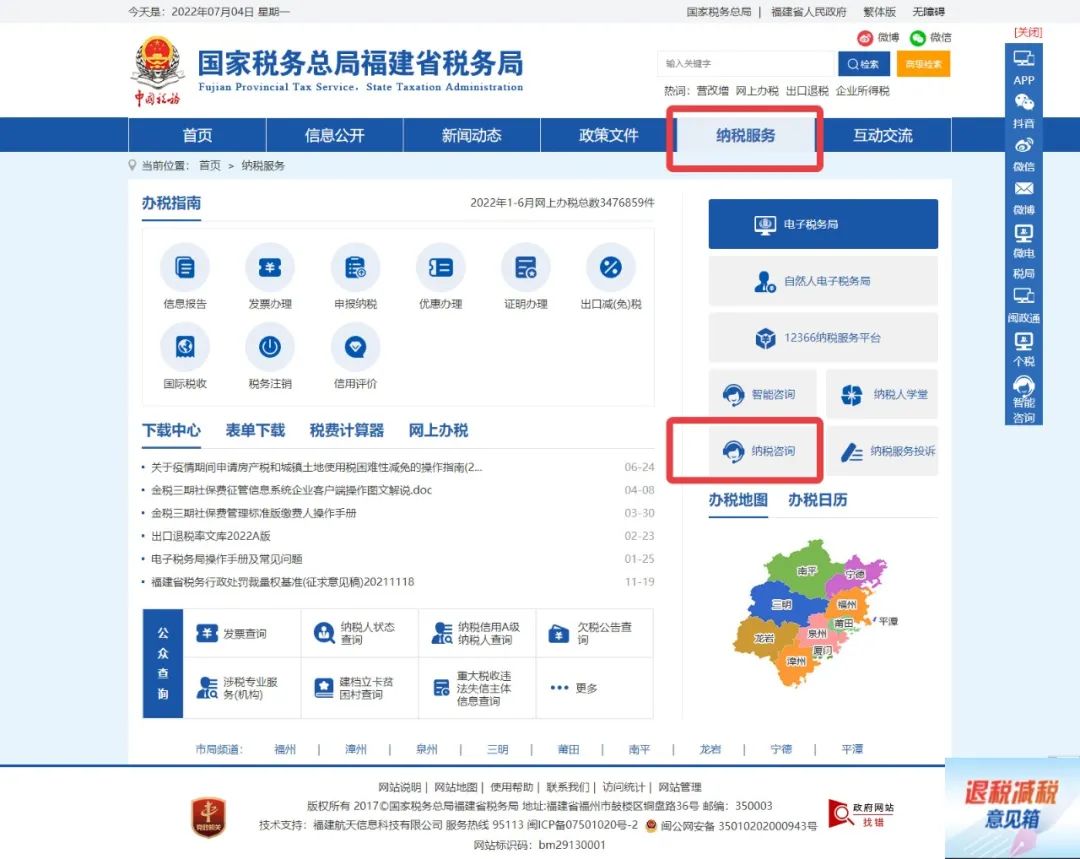
Task: Open the 出口退税率文库2022A版 download
Action: [x=211, y=536]
